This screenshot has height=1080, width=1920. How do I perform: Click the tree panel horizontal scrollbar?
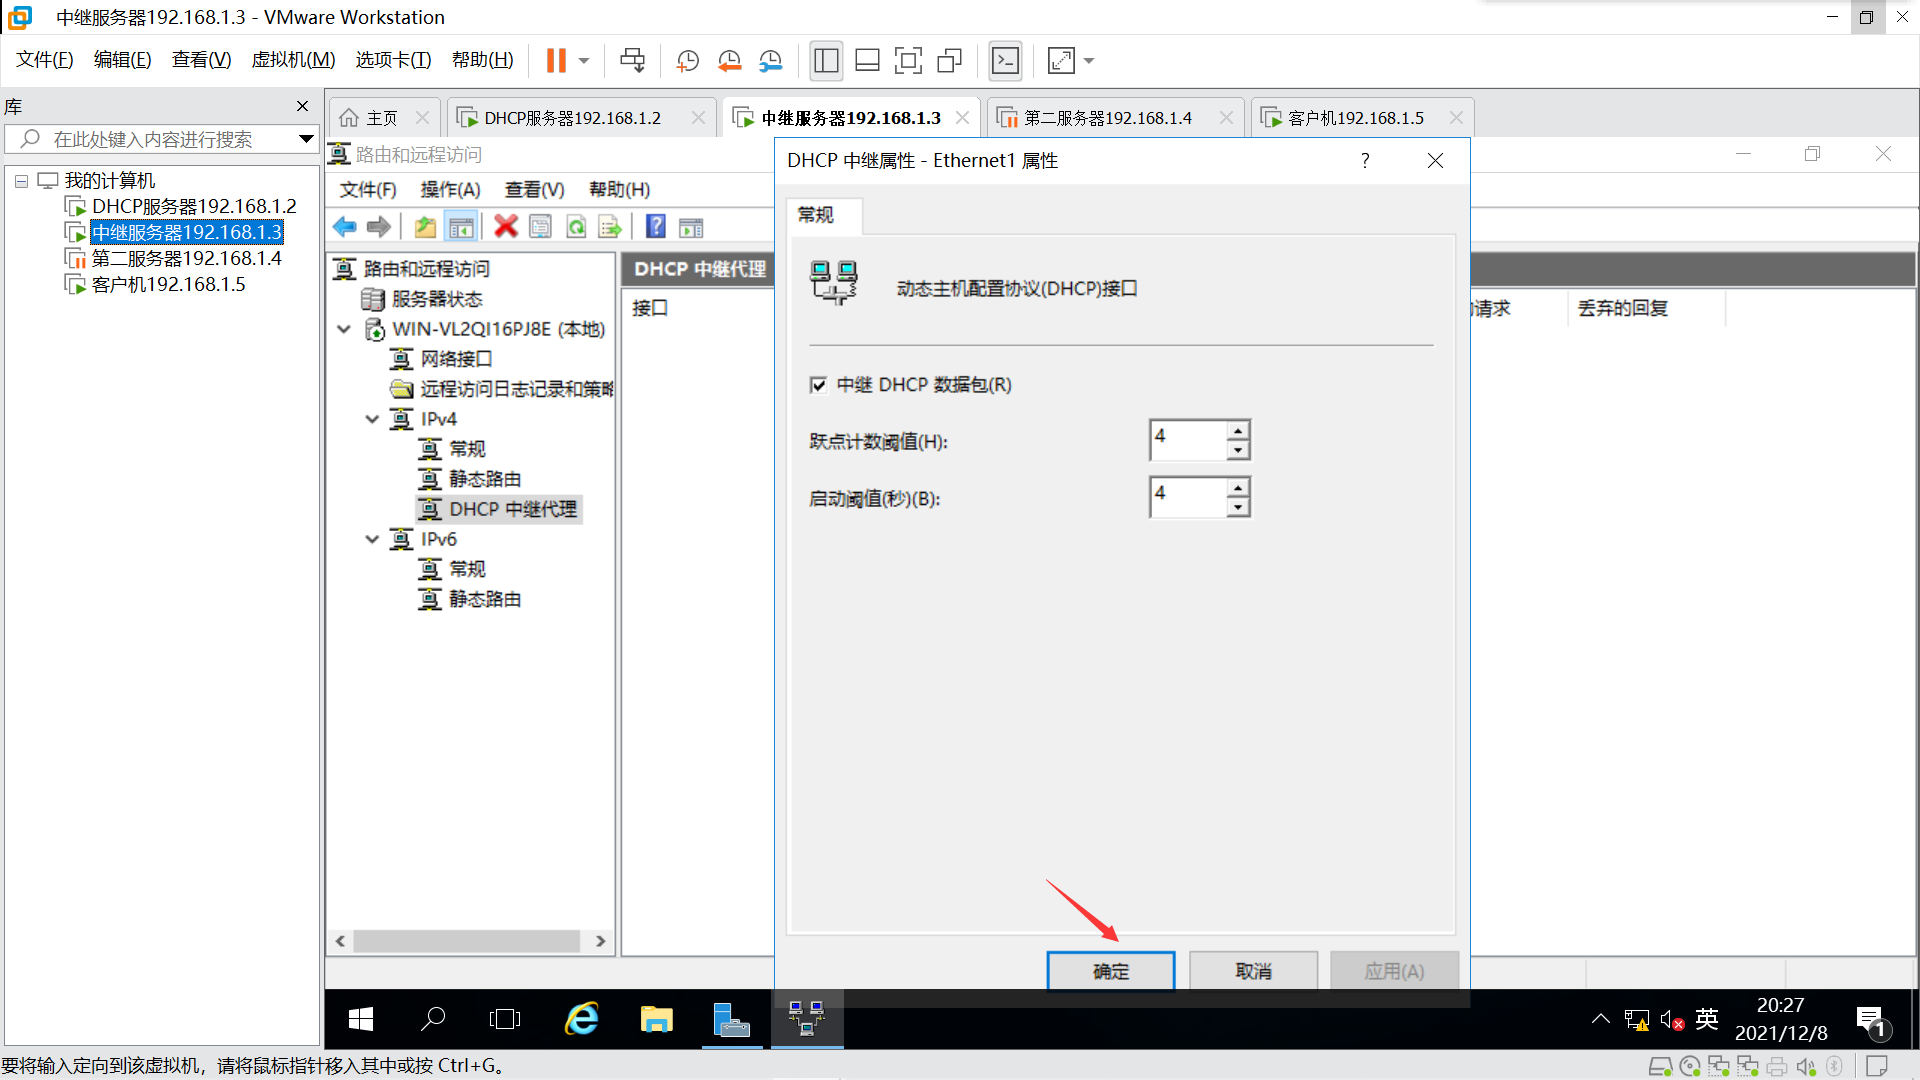tap(466, 941)
